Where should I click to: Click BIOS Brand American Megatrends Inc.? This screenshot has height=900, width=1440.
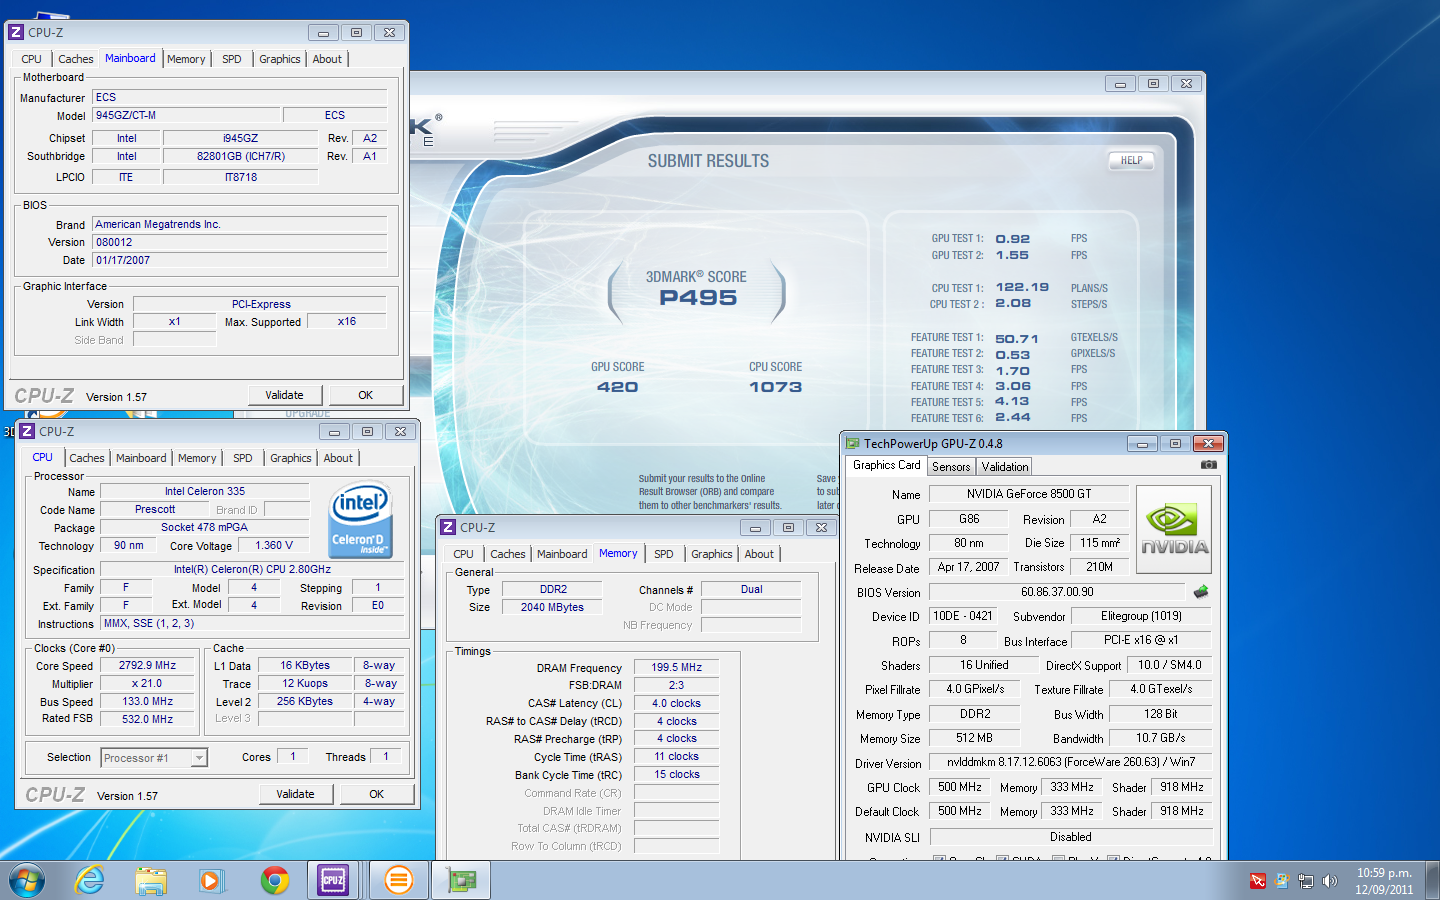[240, 224]
